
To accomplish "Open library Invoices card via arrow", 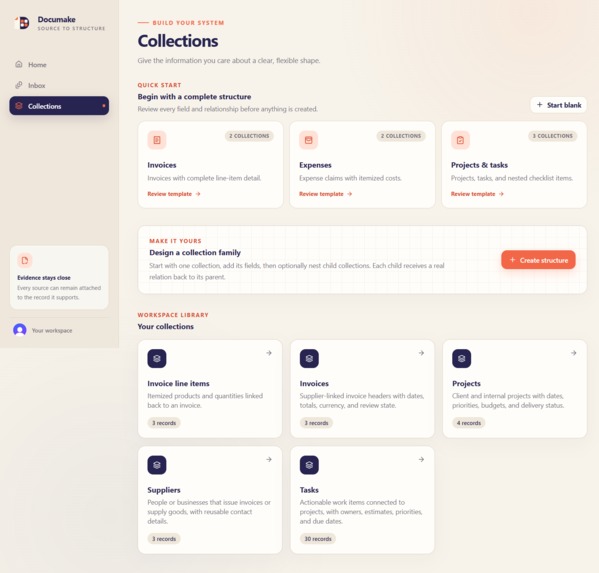I will point(421,353).
